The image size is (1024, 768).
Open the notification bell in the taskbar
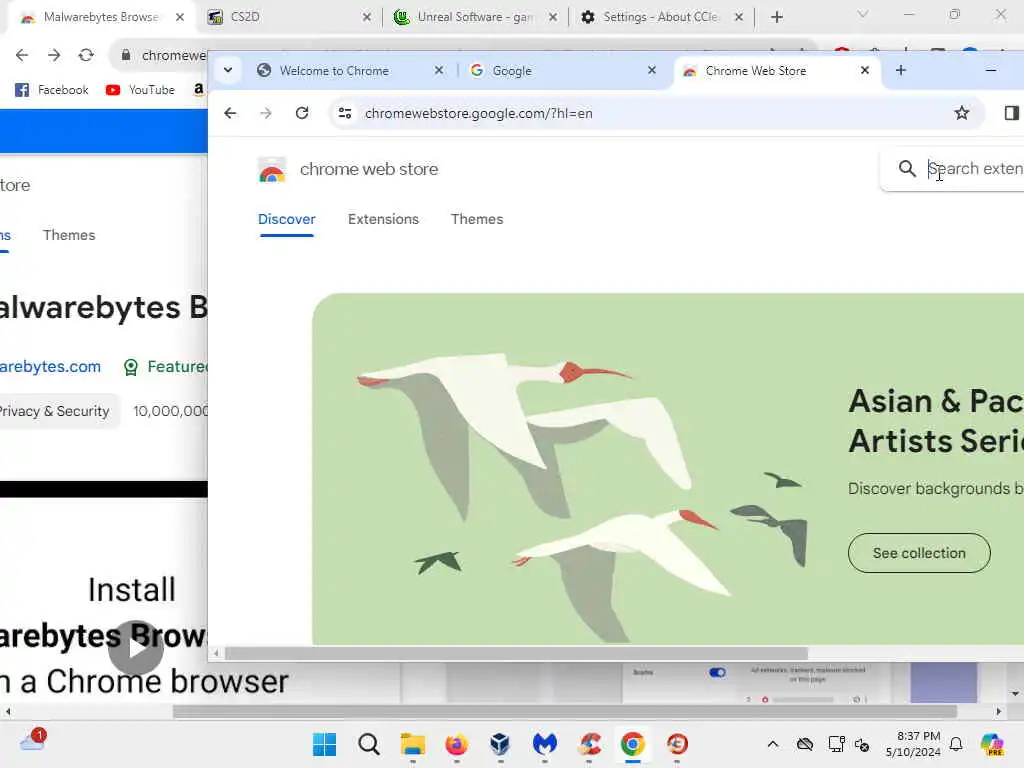956,744
